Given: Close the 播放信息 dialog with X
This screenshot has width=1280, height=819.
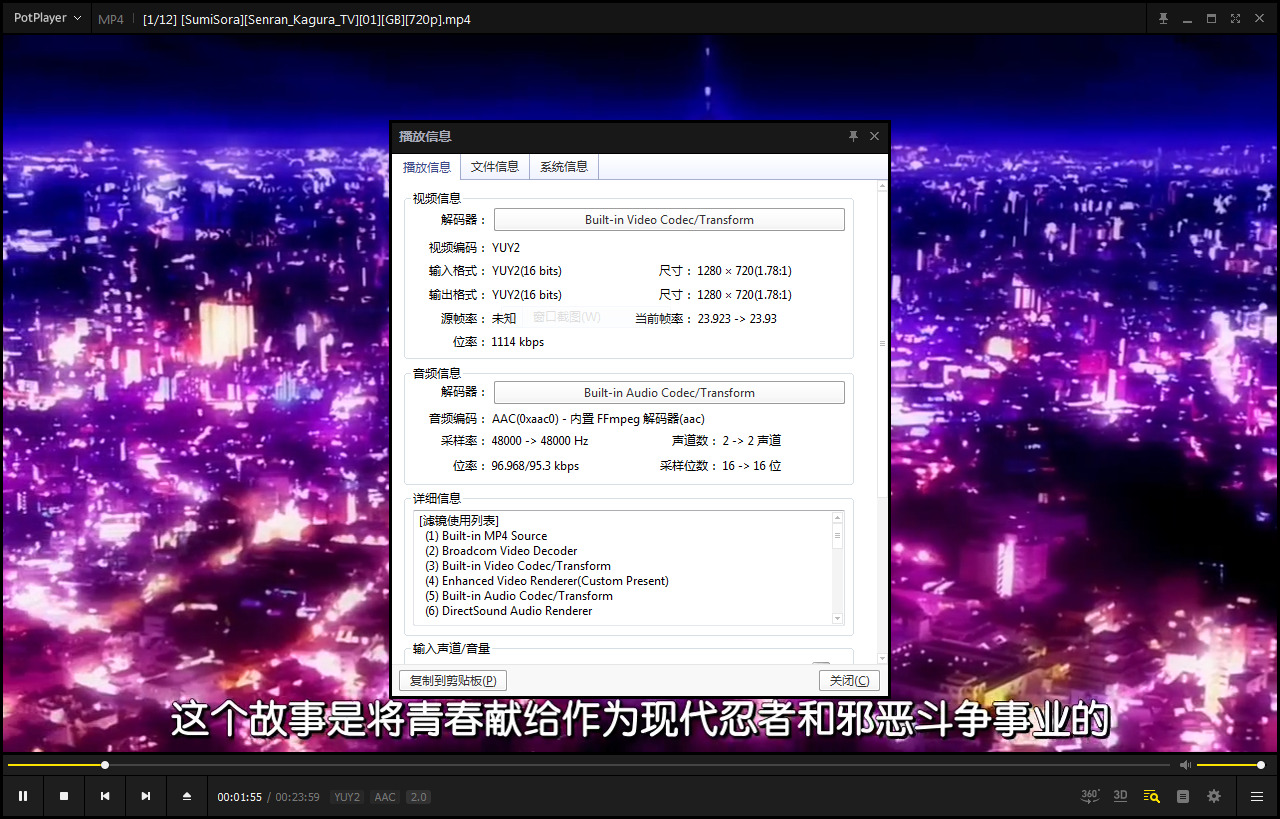Looking at the screenshot, I should coord(874,136).
